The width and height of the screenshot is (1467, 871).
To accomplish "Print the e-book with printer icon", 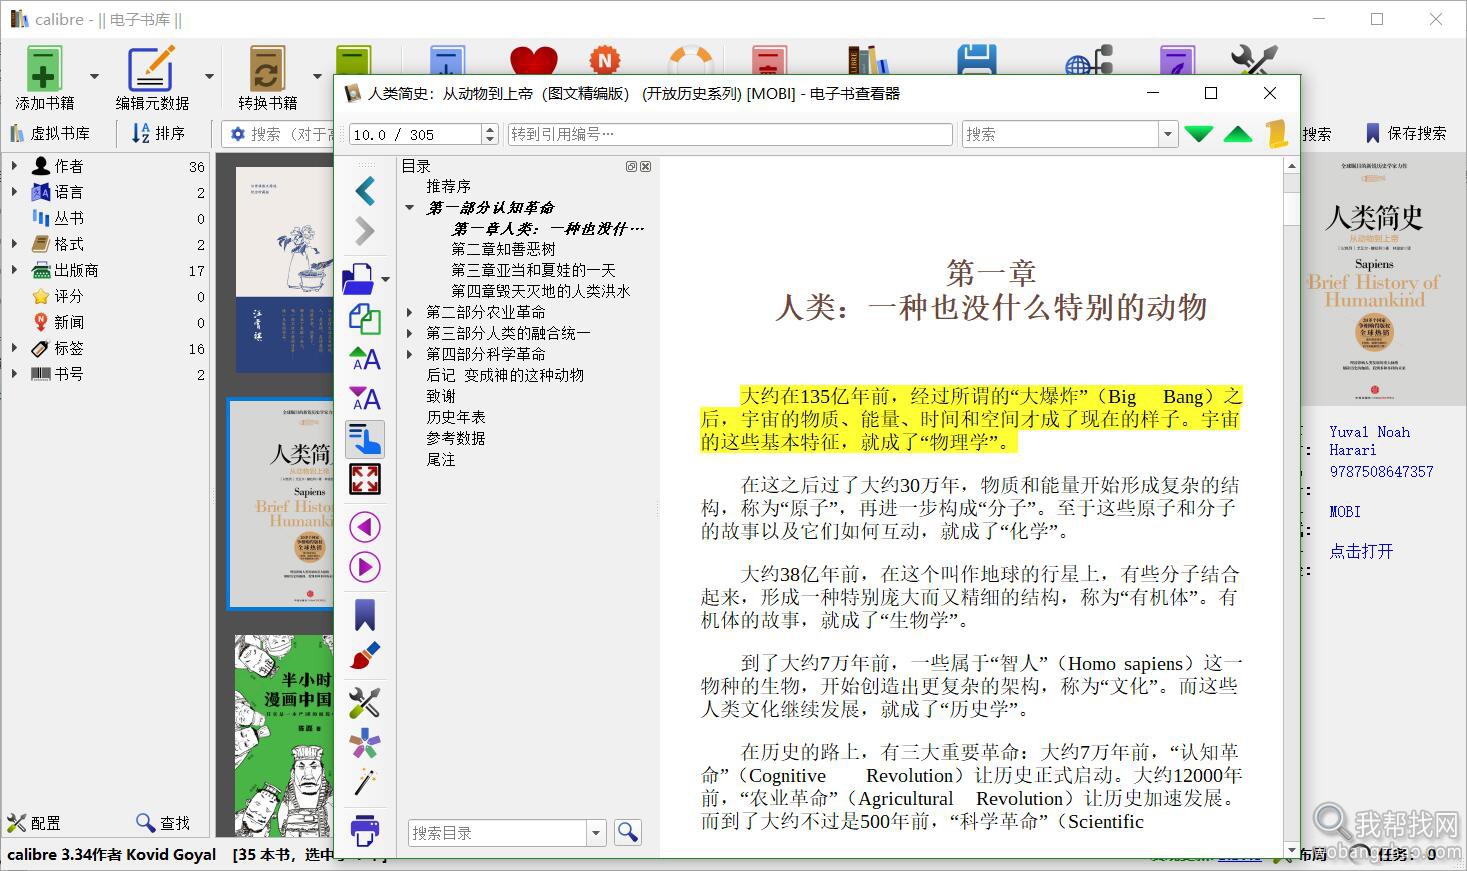I will pyautogui.click(x=365, y=829).
